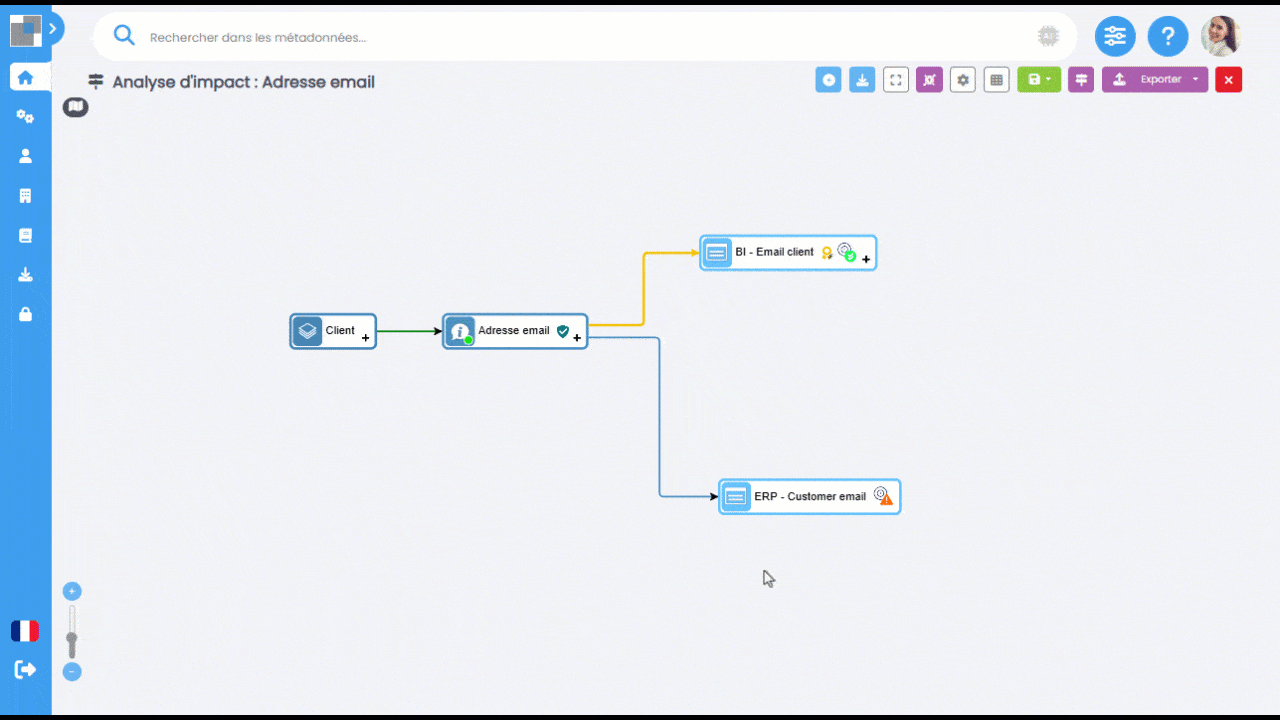The image size is (1280, 720).
Task: Open the download sidebar icon
Action: [25, 275]
